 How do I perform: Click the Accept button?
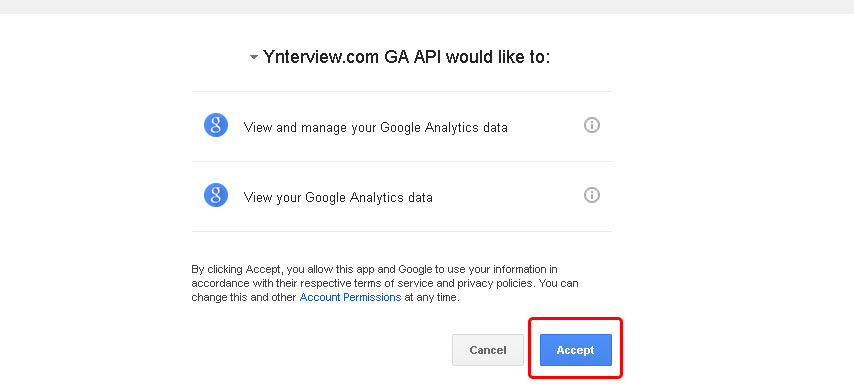(x=576, y=350)
